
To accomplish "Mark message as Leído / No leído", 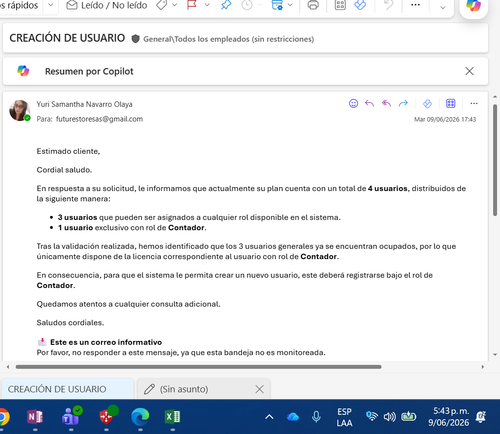I will (x=107, y=5).
